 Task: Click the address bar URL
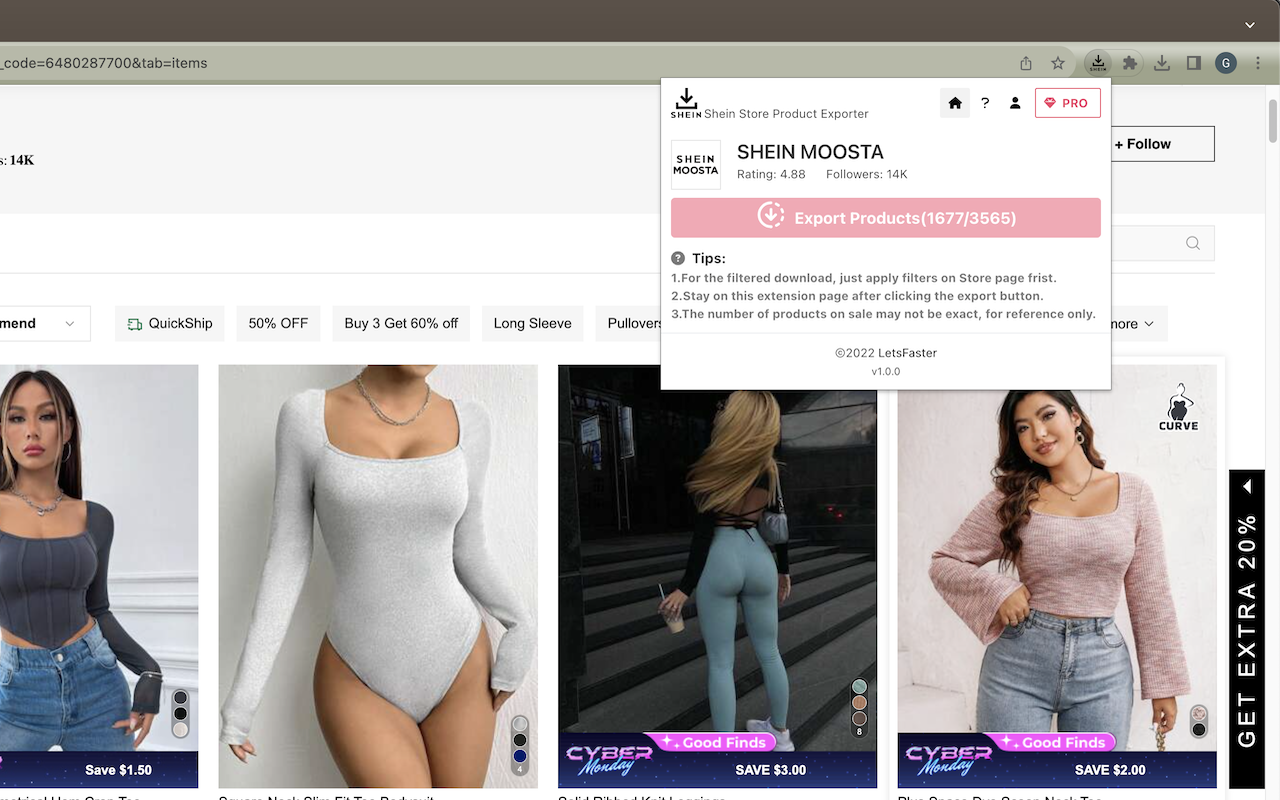[x=104, y=63]
